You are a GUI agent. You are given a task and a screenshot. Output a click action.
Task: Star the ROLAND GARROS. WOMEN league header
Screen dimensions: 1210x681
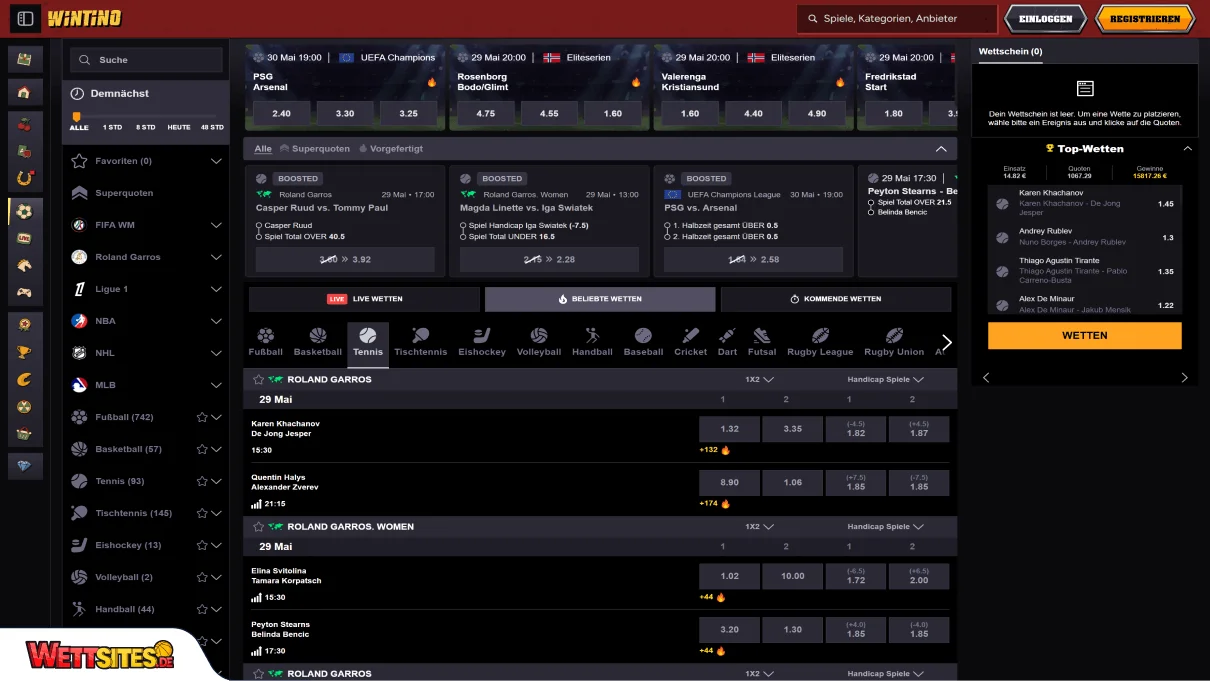pyautogui.click(x=258, y=527)
